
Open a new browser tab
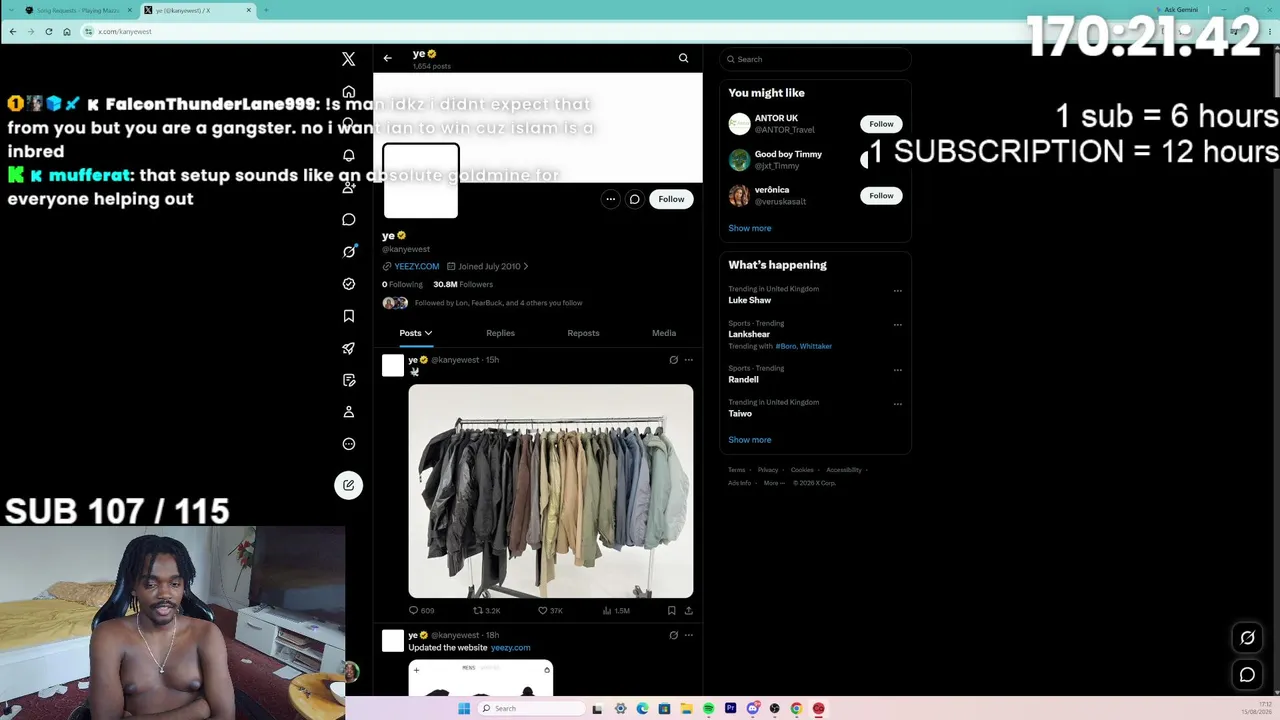(x=265, y=10)
